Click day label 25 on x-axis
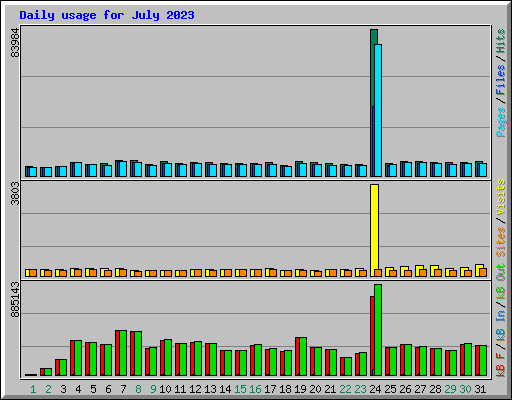 pyautogui.click(x=390, y=389)
